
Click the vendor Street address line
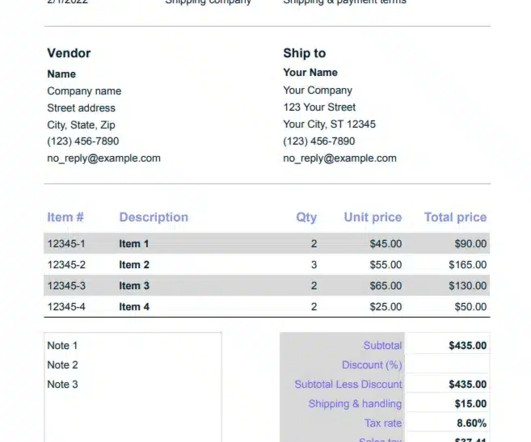81,108
